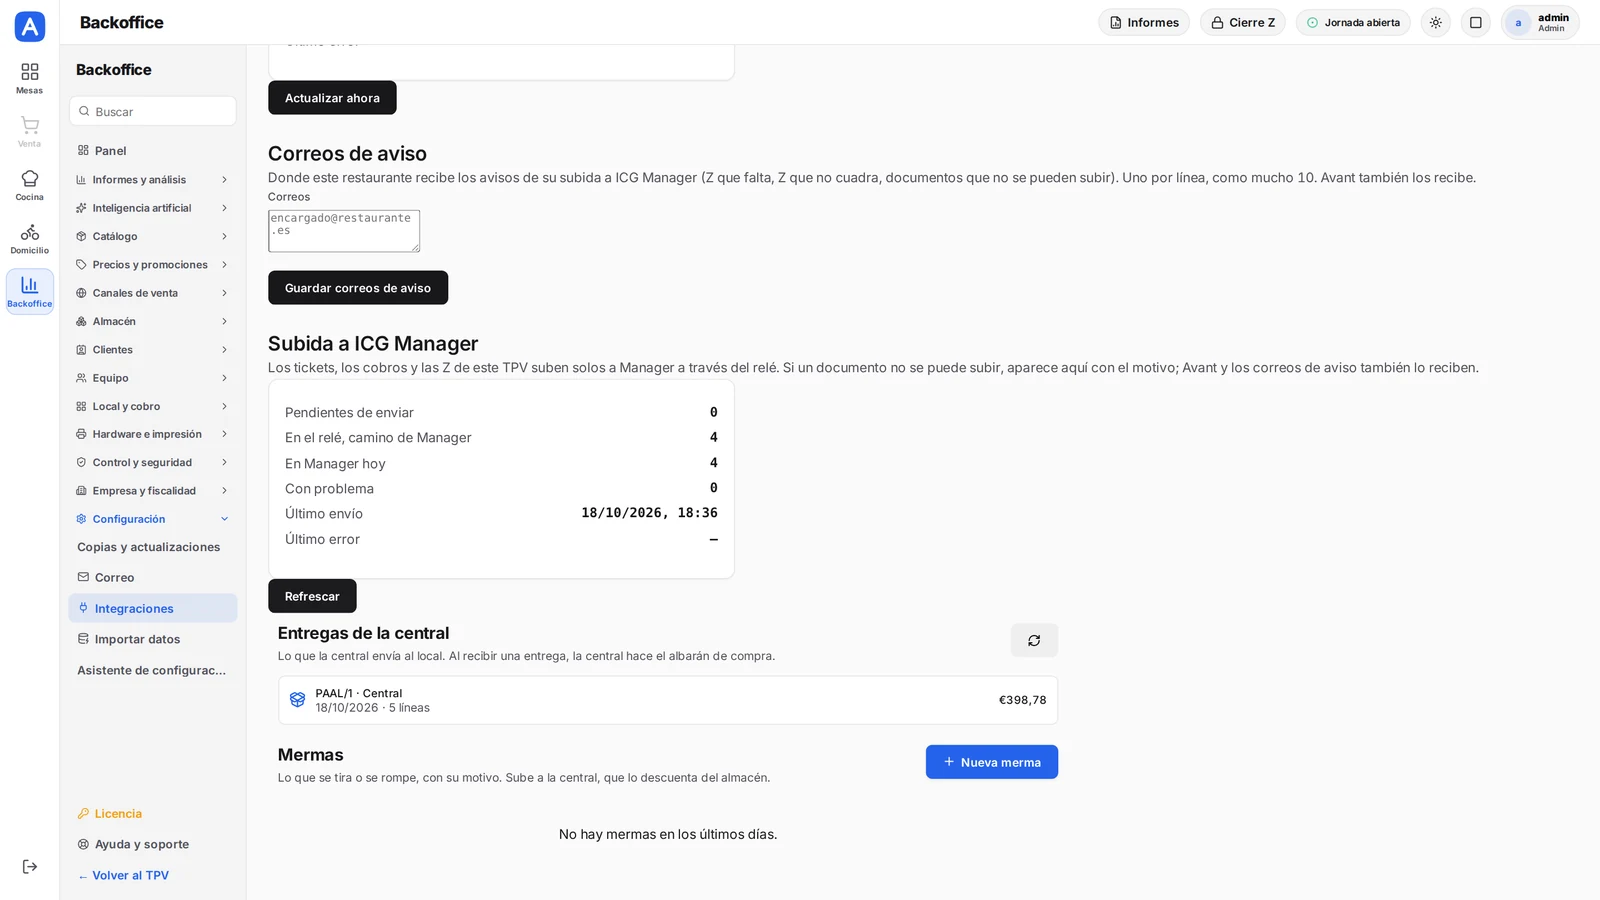Screen dimensions: 1600x900
Task: Open the Venta cart icon
Action: coord(29,132)
